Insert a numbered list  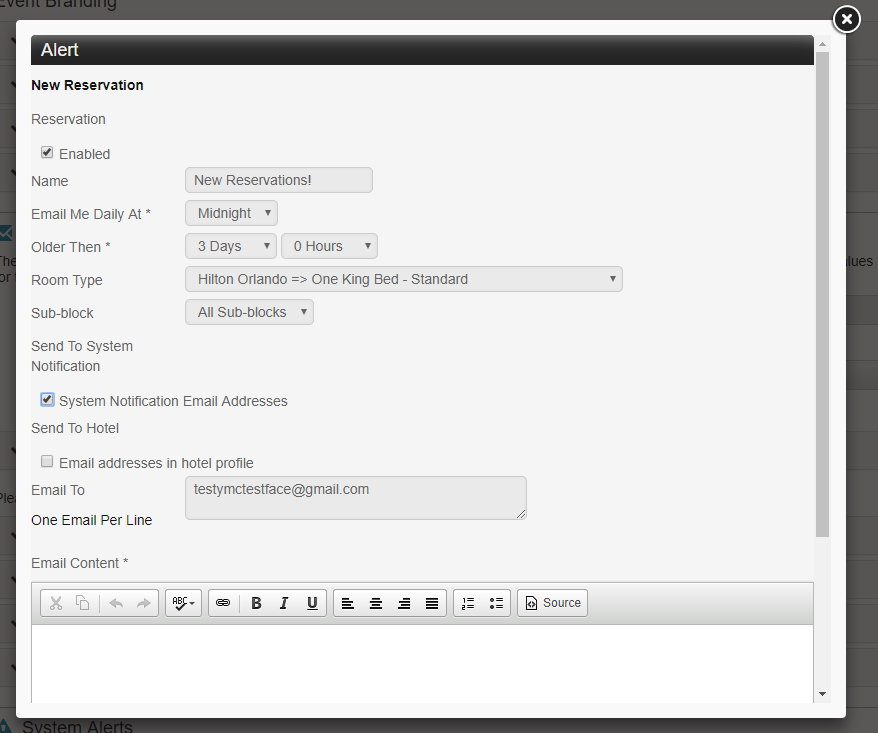coord(468,603)
